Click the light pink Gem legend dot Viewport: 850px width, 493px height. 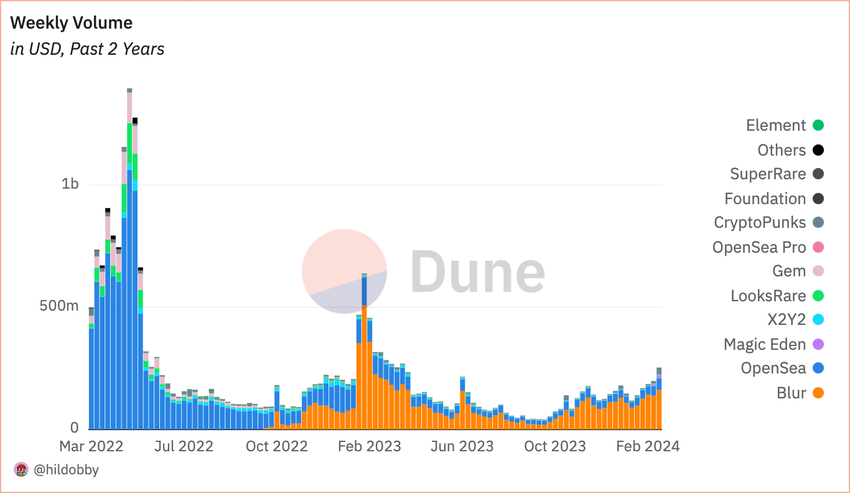click(818, 271)
